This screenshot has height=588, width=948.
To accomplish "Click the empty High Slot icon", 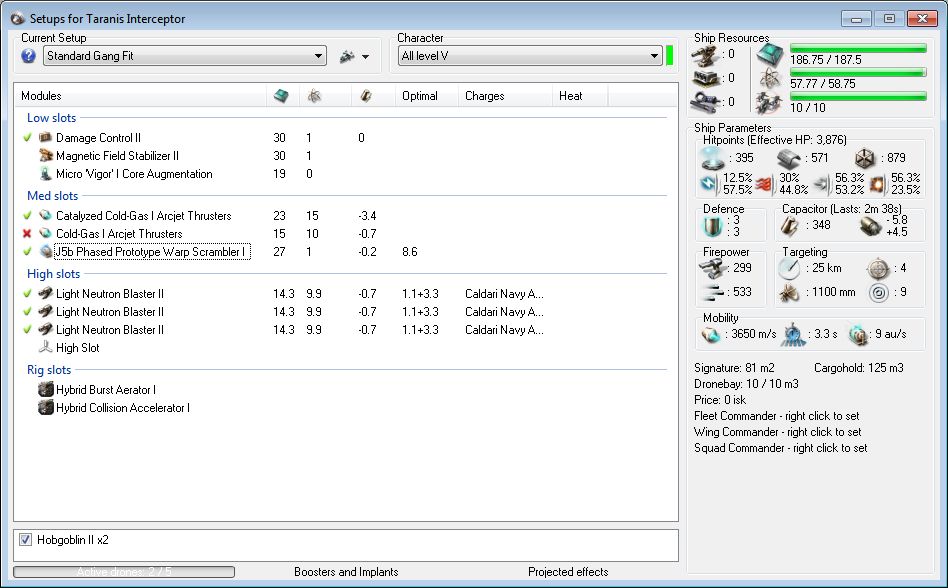I will tap(45, 348).
